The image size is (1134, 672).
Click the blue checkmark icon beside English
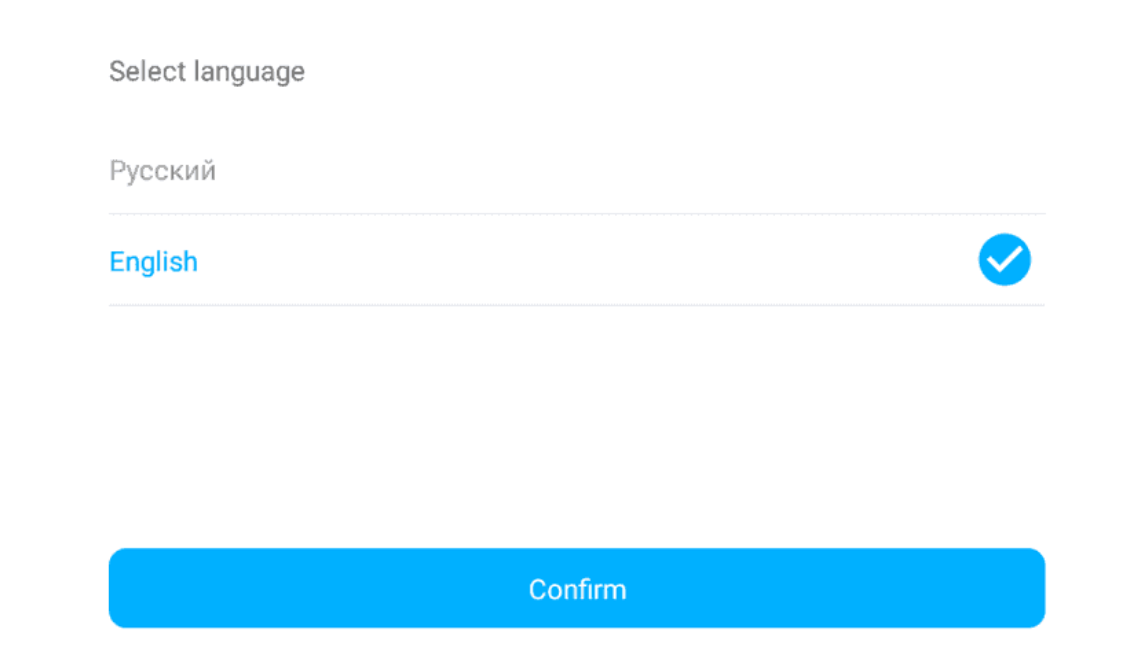(x=1005, y=260)
